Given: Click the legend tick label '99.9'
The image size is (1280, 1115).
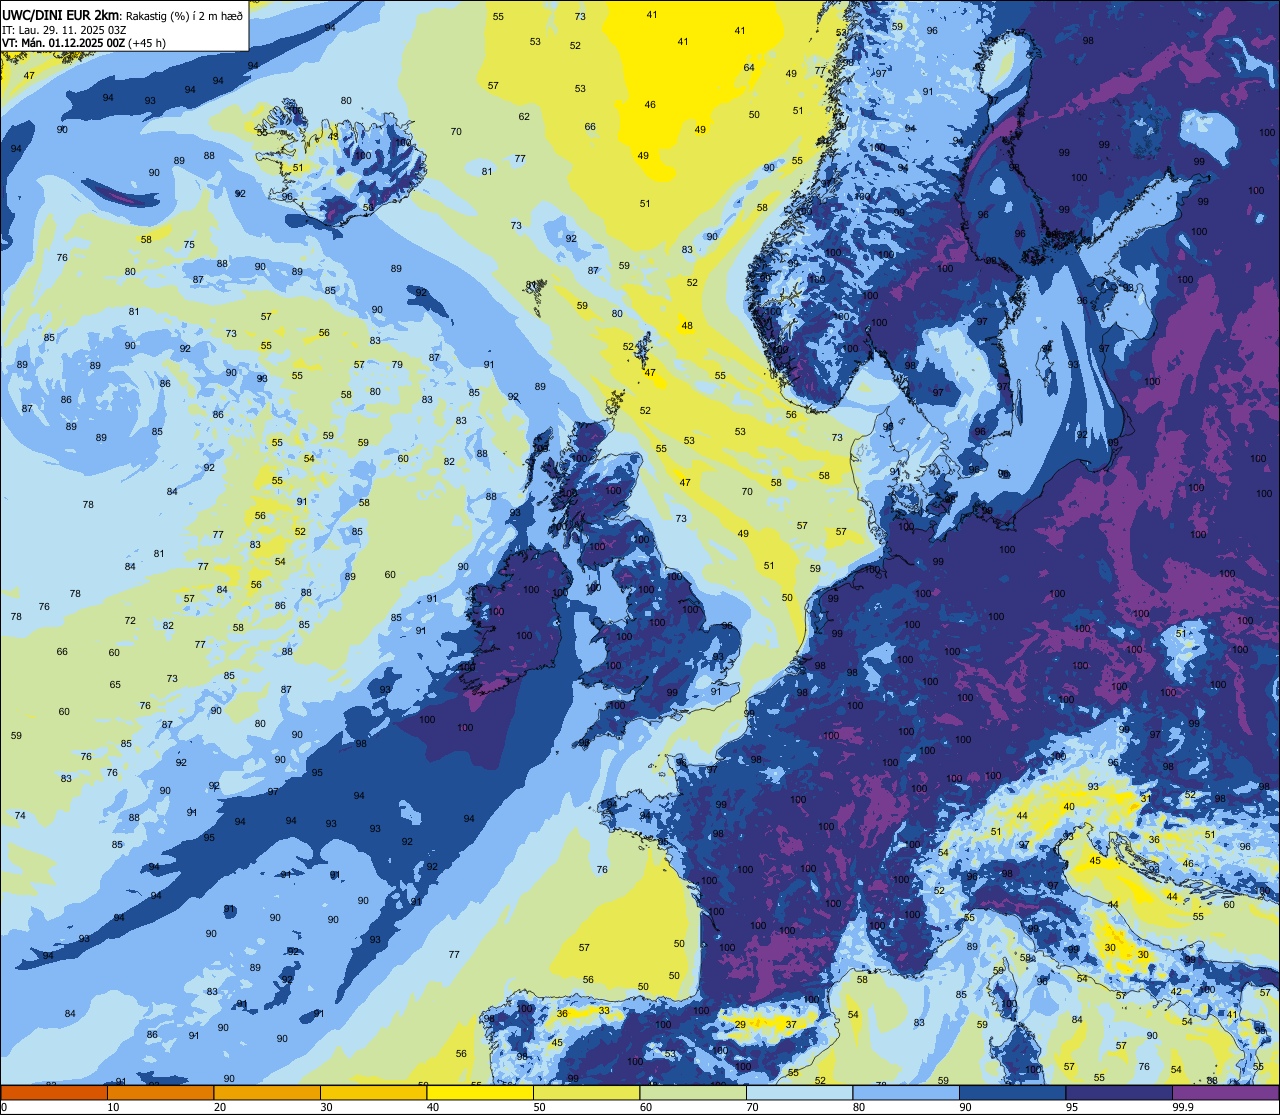Looking at the screenshot, I should [x=1183, y=1107].
